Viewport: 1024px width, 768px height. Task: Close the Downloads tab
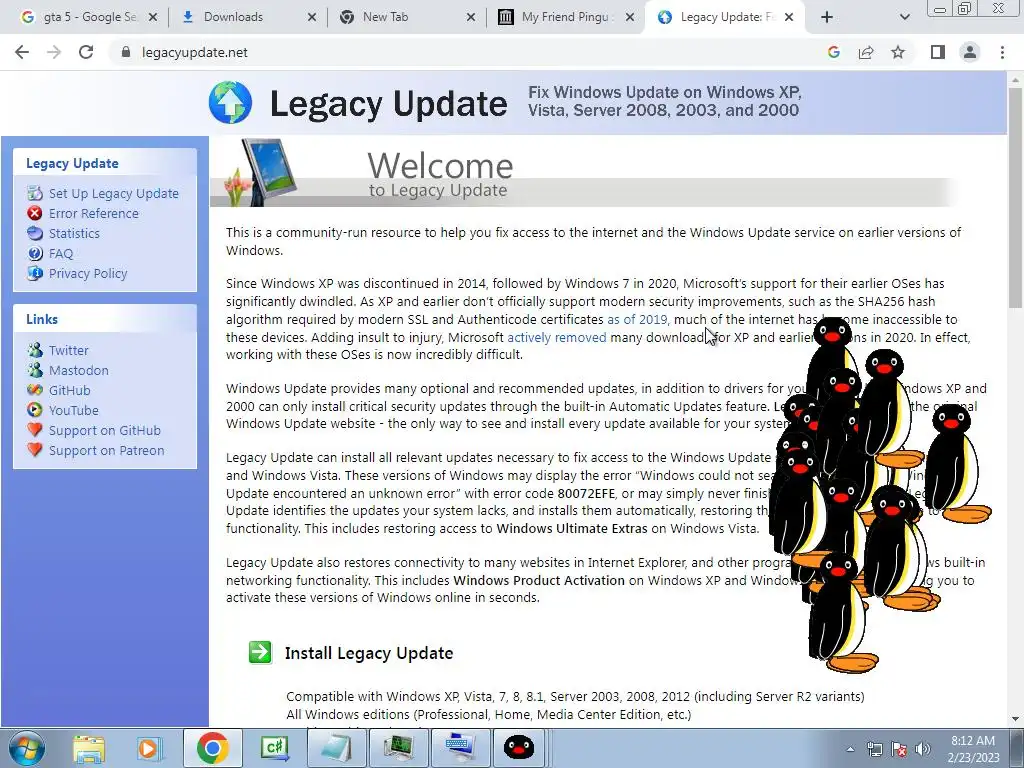312,18
